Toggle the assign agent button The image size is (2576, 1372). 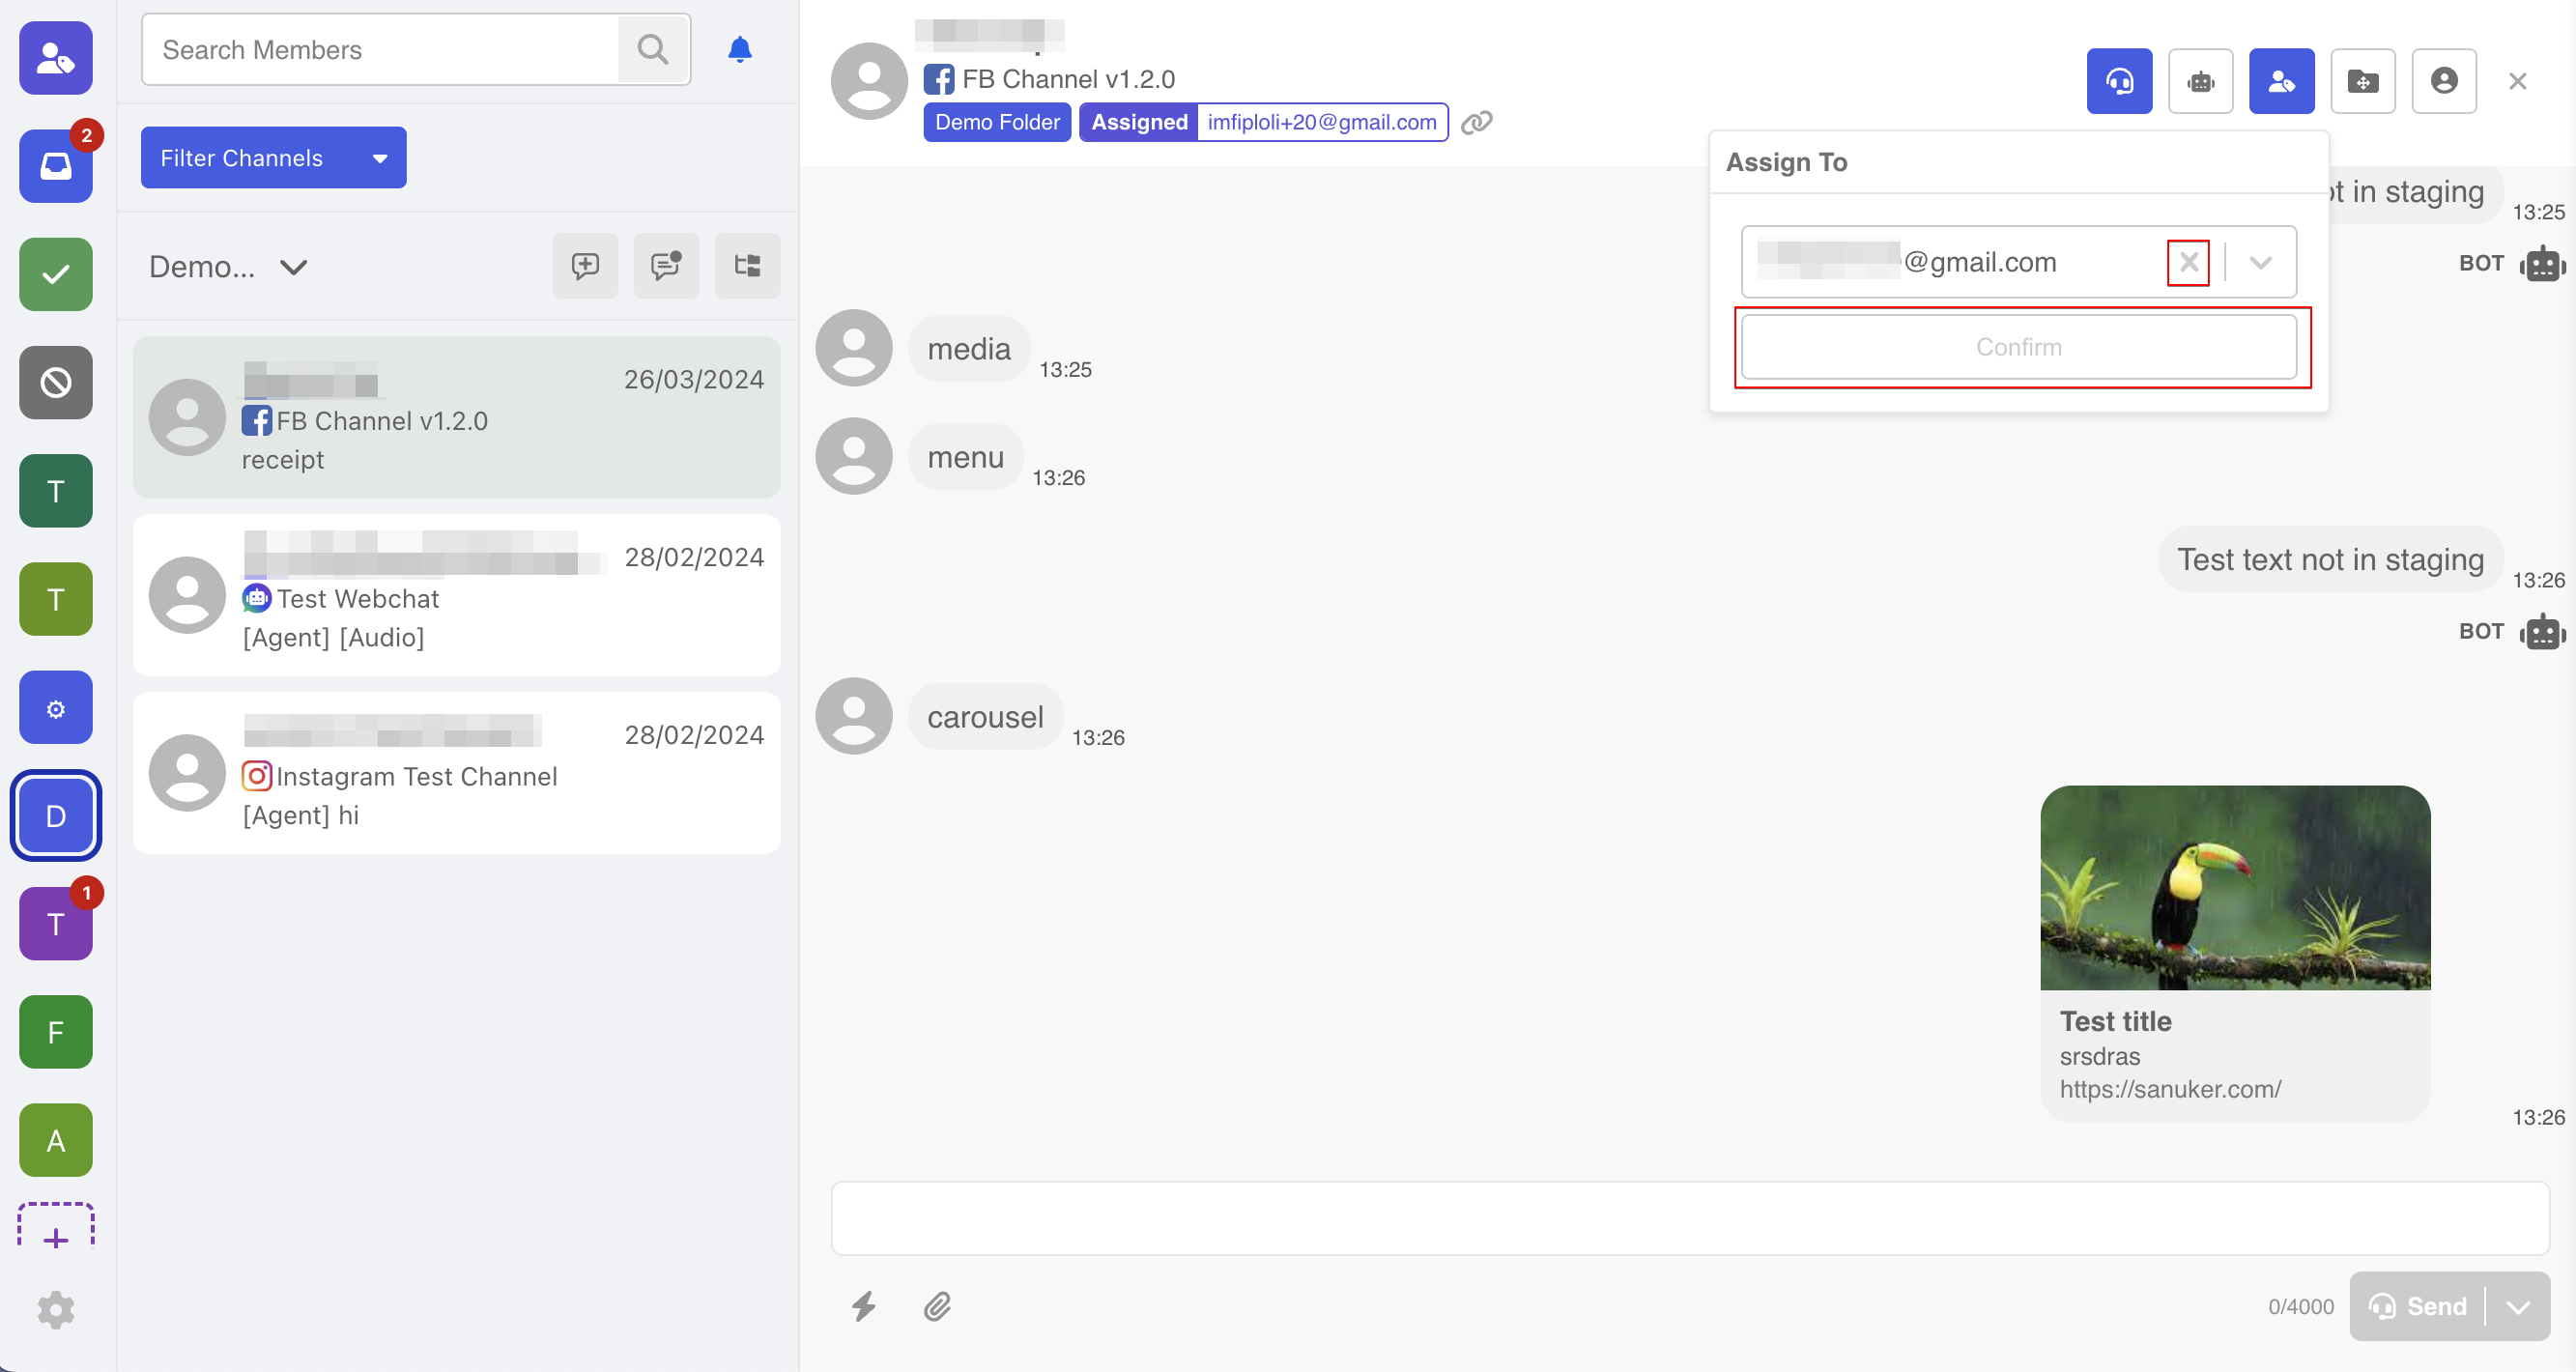click(2280, 81)
